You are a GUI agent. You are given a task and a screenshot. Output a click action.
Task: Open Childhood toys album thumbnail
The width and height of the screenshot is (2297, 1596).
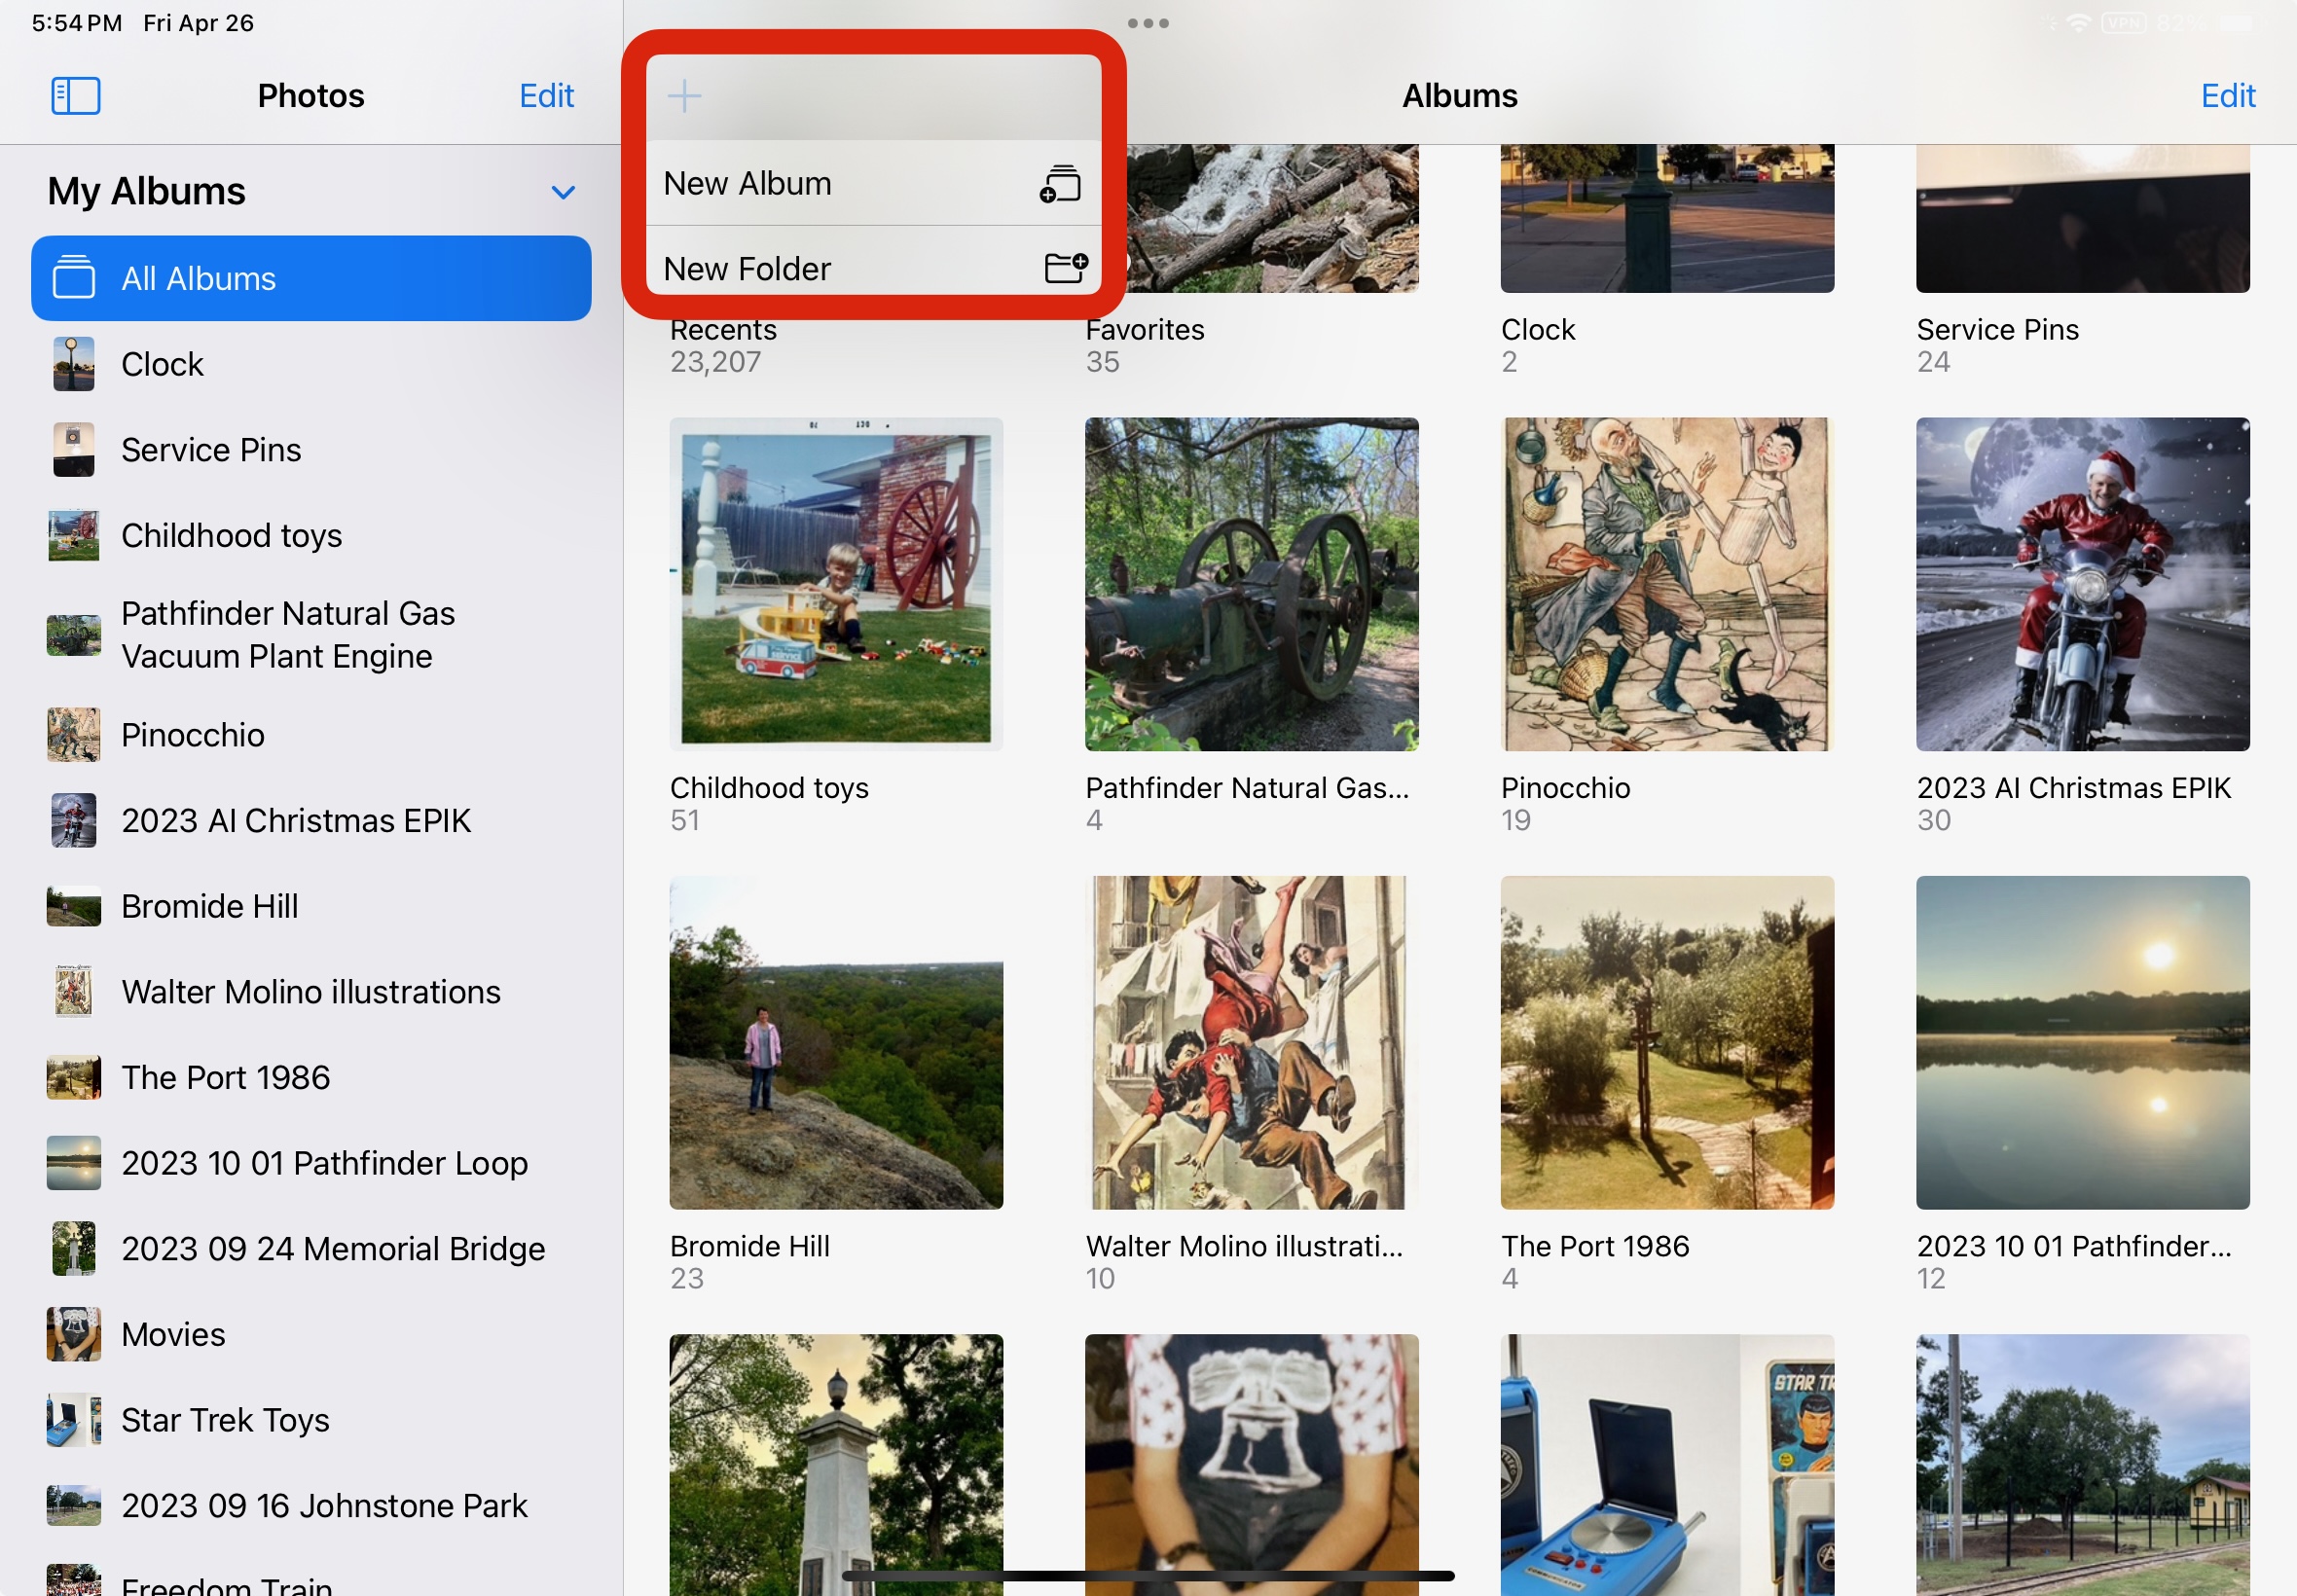click(836, 584)
